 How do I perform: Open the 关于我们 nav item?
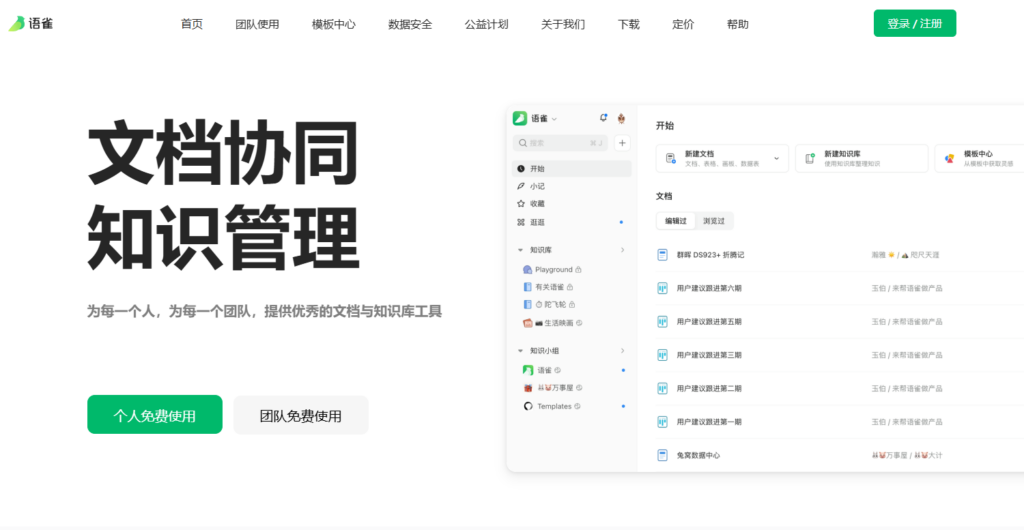[563, 24]
